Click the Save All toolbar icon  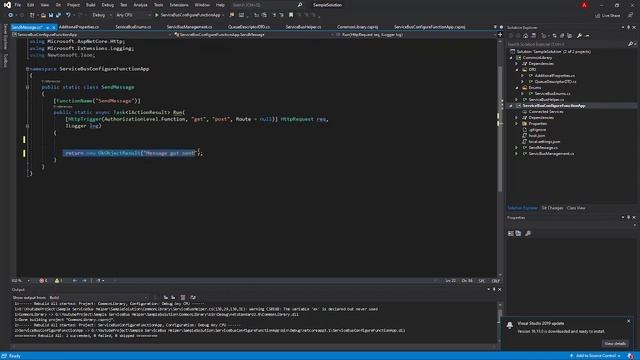click(x=58, y=15)
